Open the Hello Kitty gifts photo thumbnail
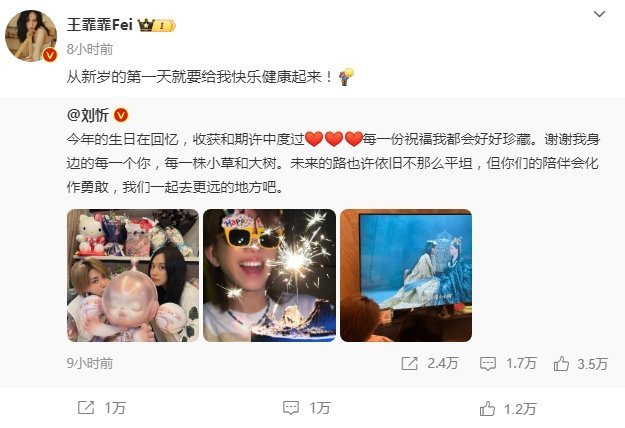625x428 pixels. [x=133, y=275]
